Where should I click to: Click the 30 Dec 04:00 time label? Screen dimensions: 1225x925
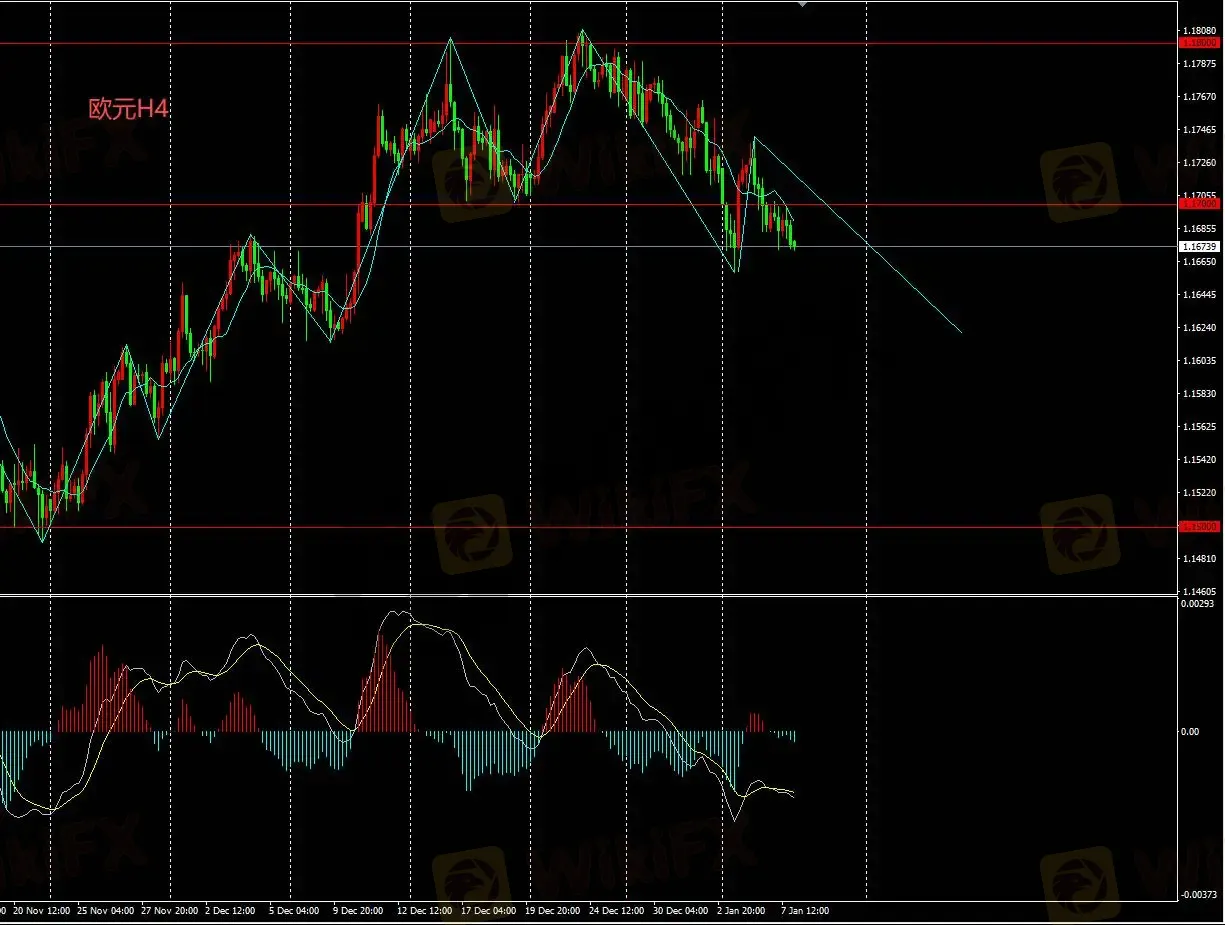pyautogui.click(x=680, y=911)
